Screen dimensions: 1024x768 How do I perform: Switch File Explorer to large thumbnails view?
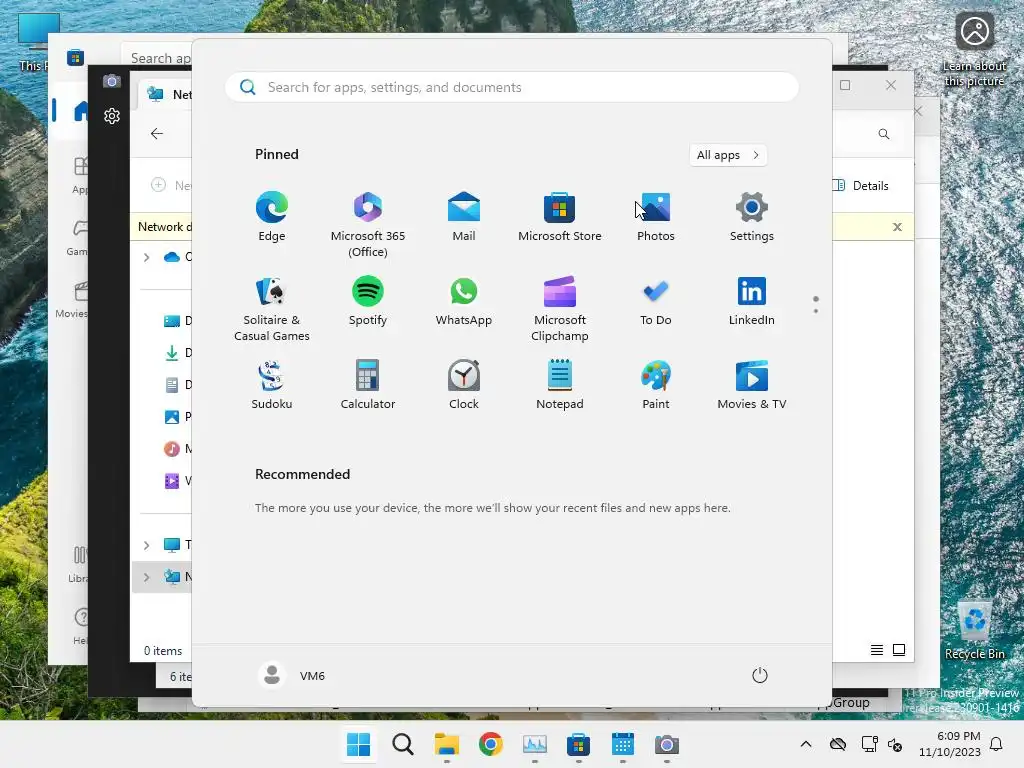pyautogui.click(x=899, y=650)
